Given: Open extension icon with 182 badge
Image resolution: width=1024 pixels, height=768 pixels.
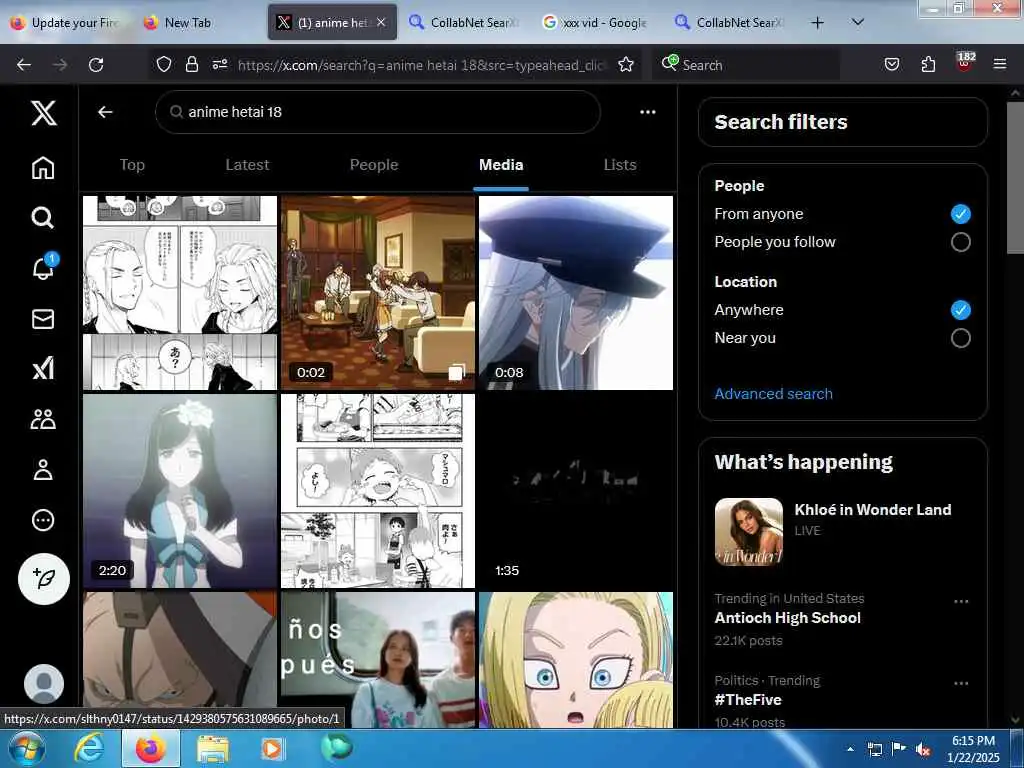Looking at the screenshot, I should [x=964, y=63].
